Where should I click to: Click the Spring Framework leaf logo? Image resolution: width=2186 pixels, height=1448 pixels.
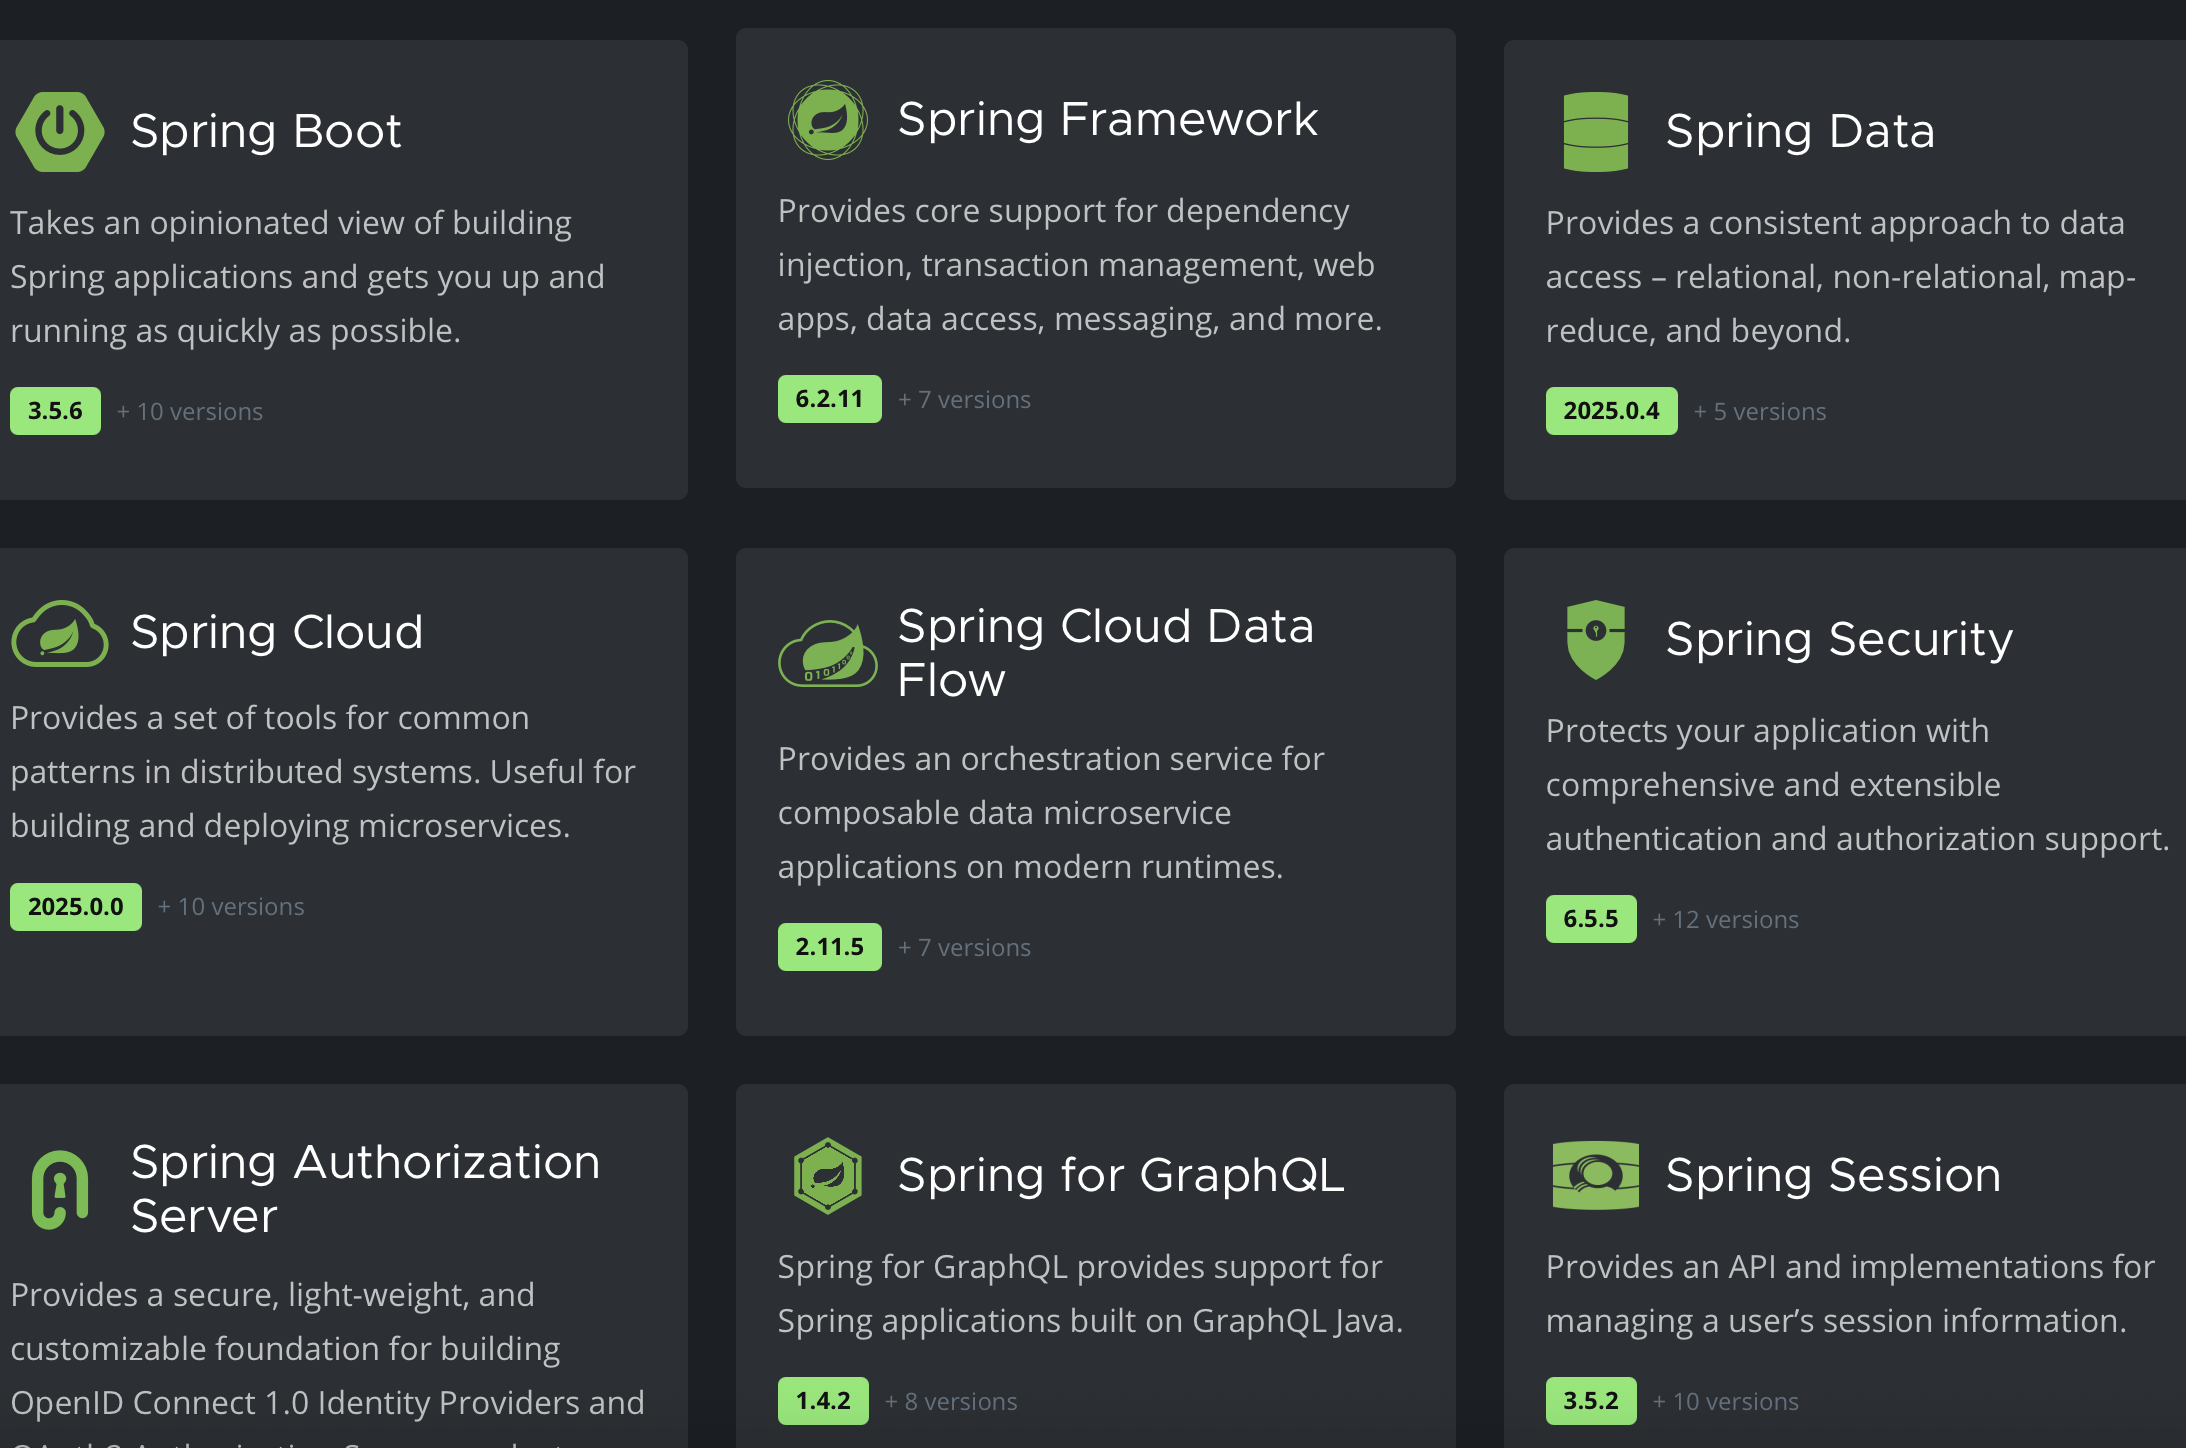coord(827,120)
